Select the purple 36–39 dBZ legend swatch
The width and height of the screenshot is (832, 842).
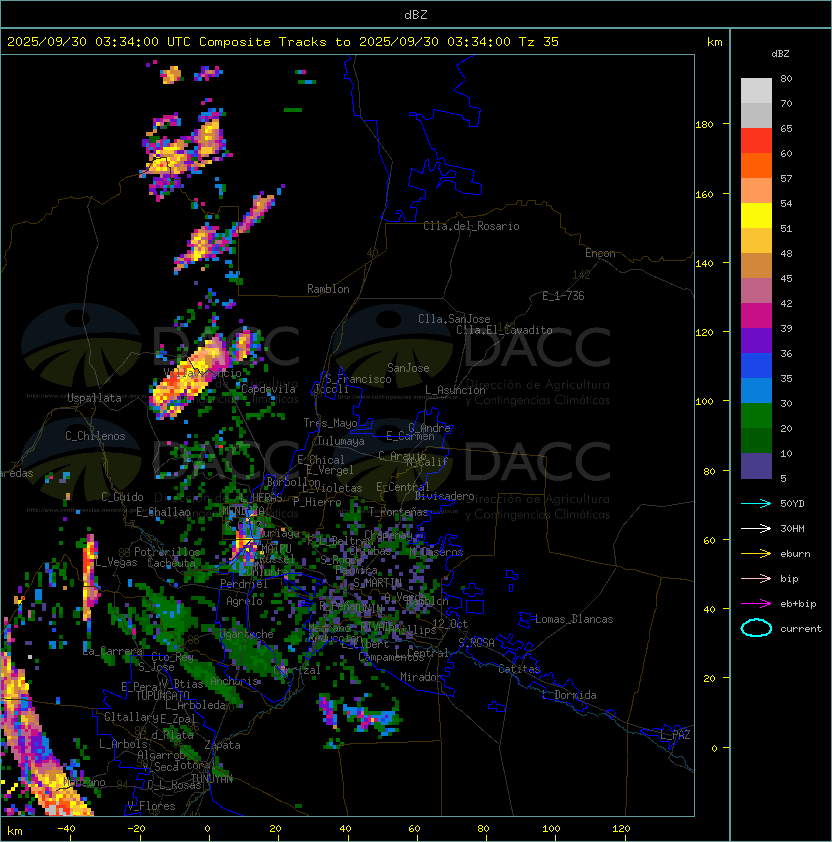click(x=756, y=340)
